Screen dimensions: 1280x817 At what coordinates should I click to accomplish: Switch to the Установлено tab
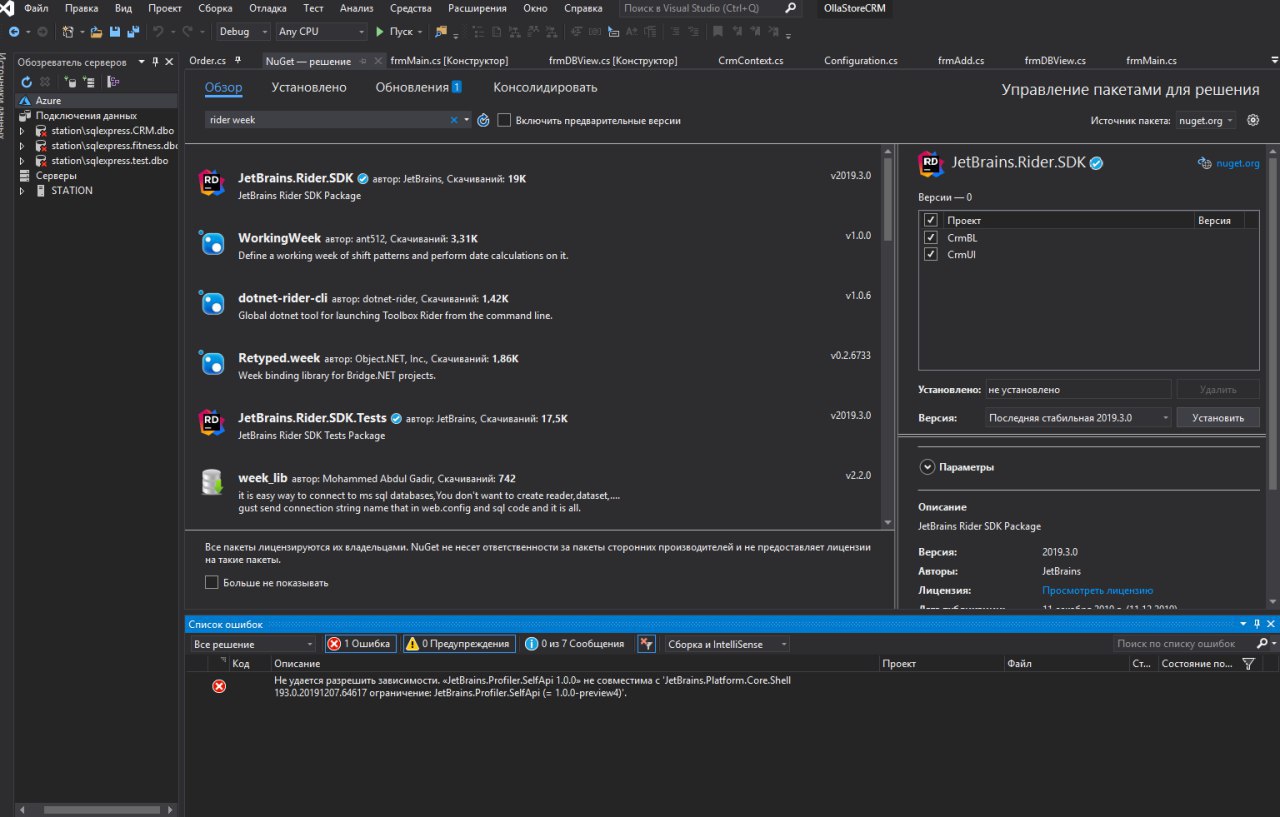click(x=309, y=88)
